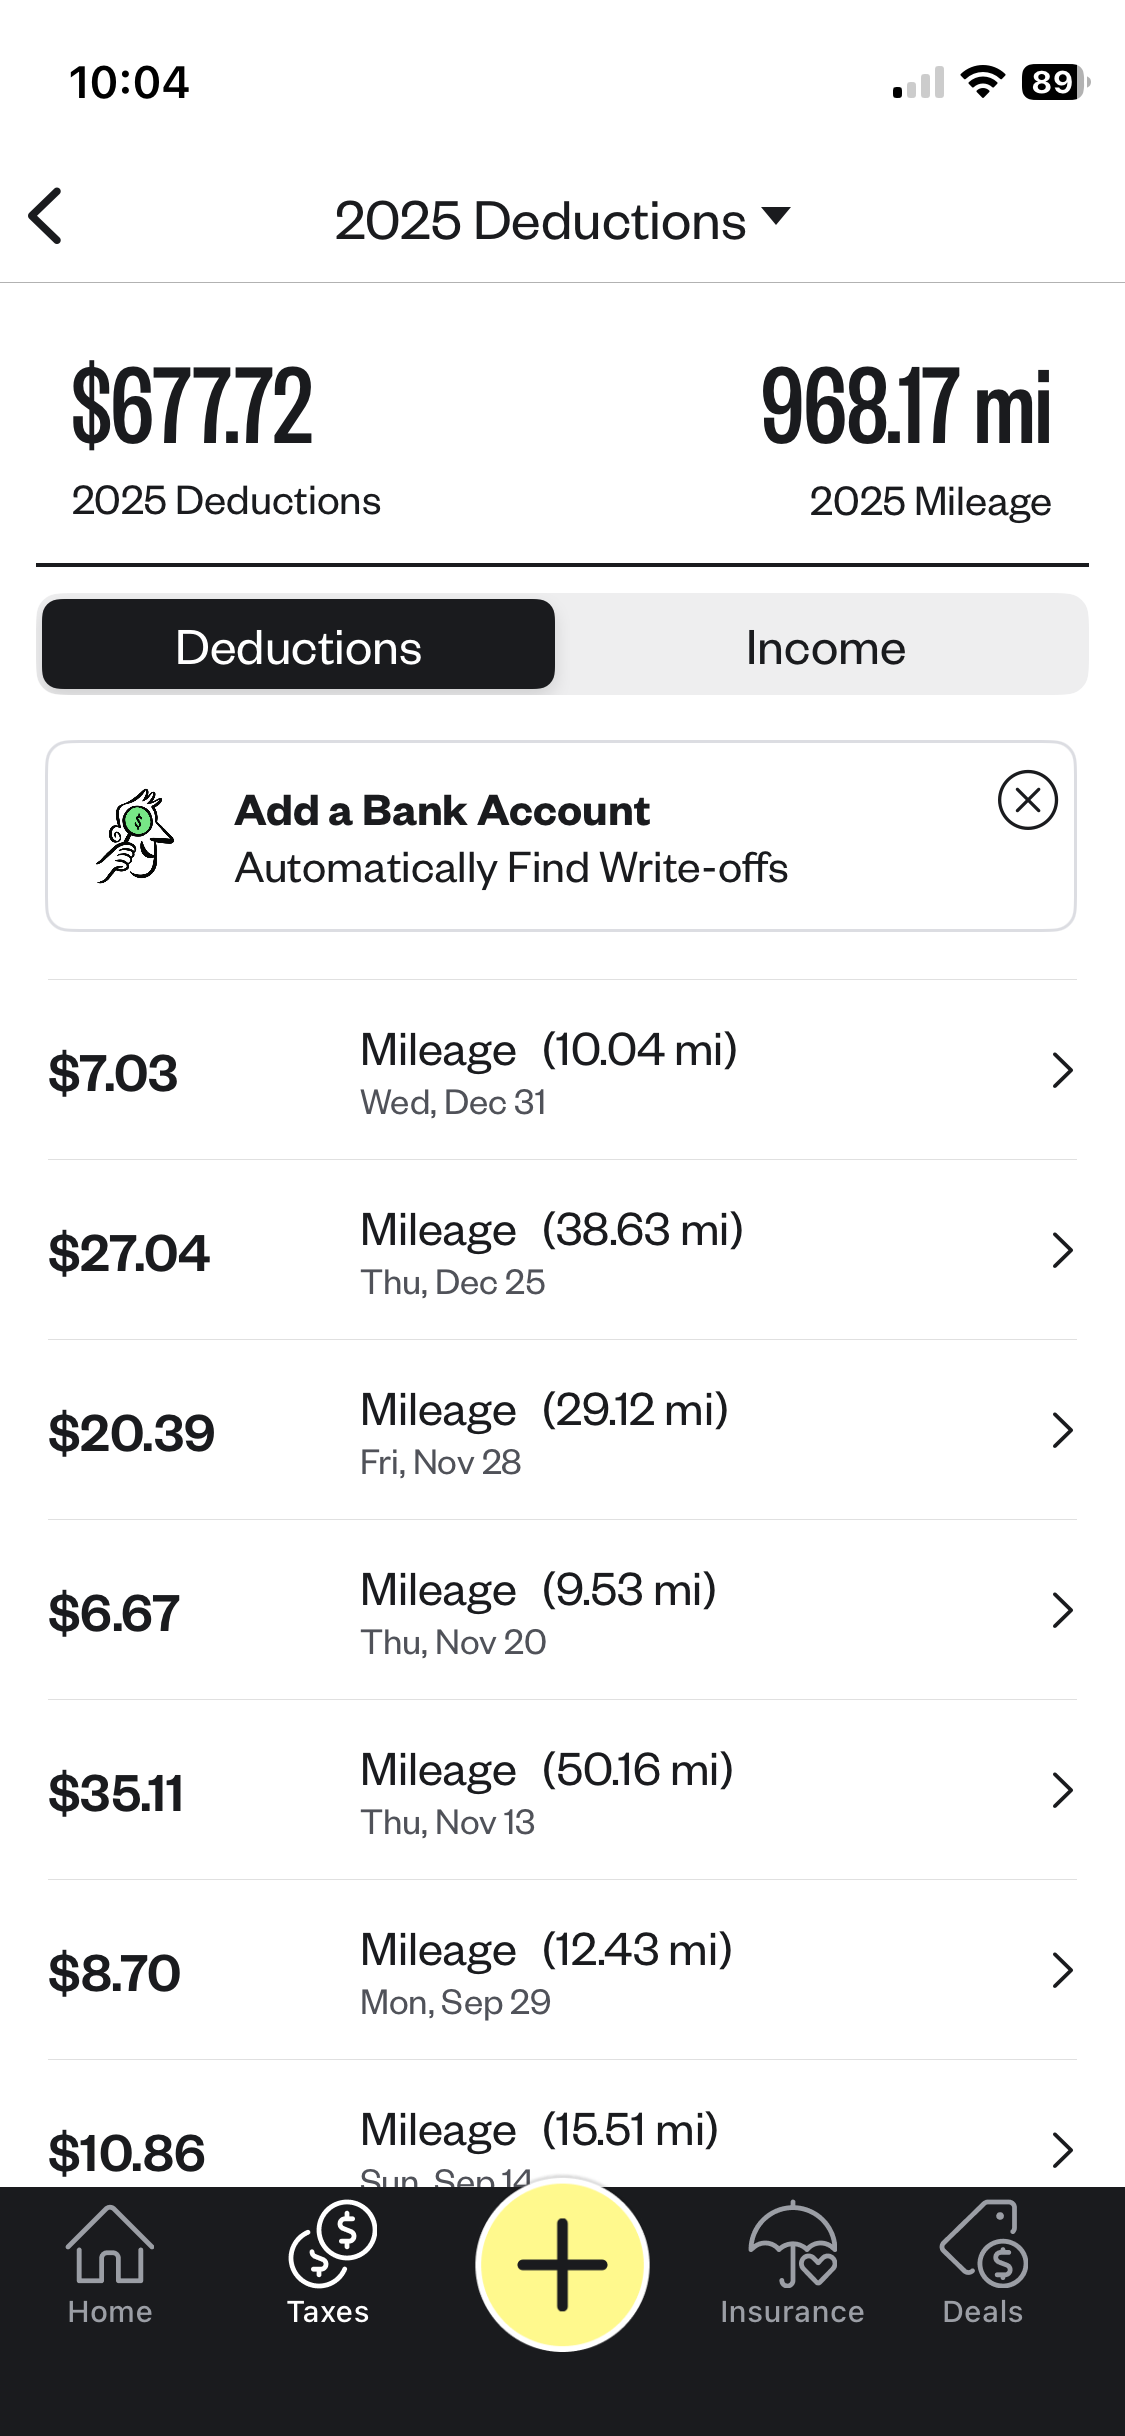Tap the yellow plus add button

click(562, 2264)
